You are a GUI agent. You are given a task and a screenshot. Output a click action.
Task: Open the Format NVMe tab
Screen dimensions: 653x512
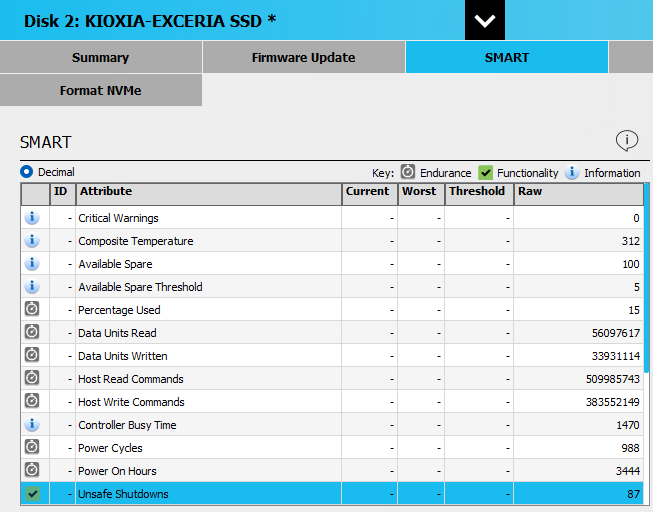coord(100,90)
